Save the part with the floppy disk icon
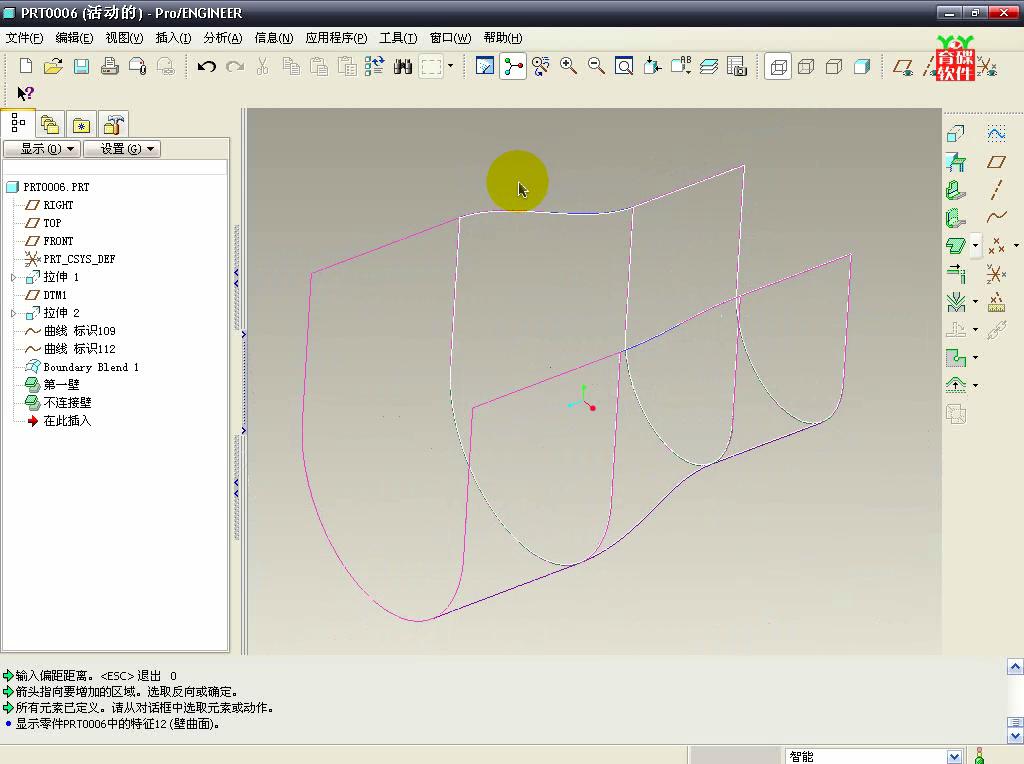The width and height of the screenshot is (1024, 764). [x=82, y=66]
